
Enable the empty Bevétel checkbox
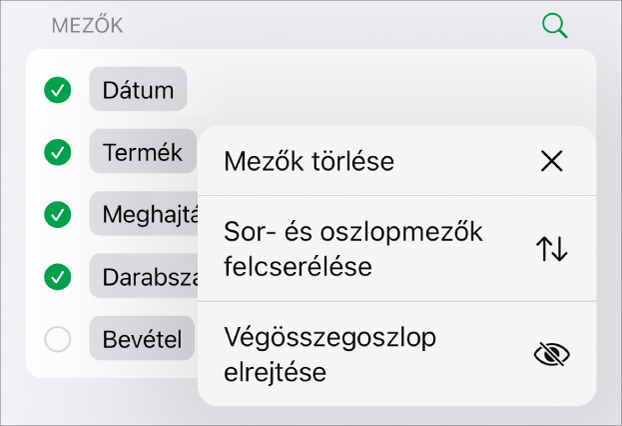tap(58, 340)
